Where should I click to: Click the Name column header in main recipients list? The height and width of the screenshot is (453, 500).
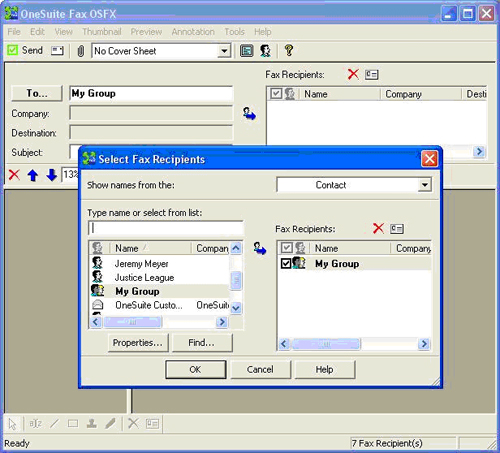pos(340,94)
